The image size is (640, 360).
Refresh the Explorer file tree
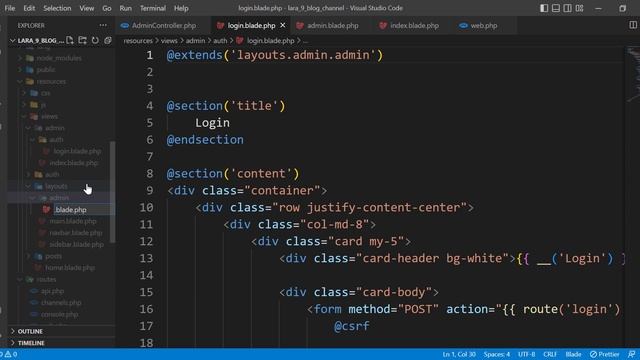point(95,40)
